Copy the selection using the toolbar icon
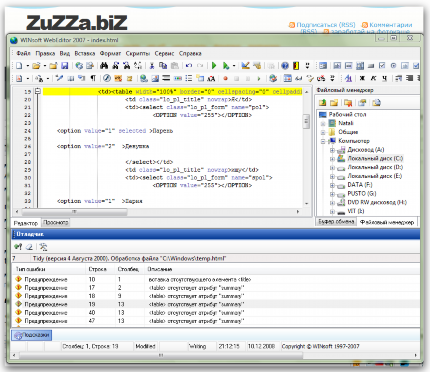 pyautogui.click(x=163, y=66)
